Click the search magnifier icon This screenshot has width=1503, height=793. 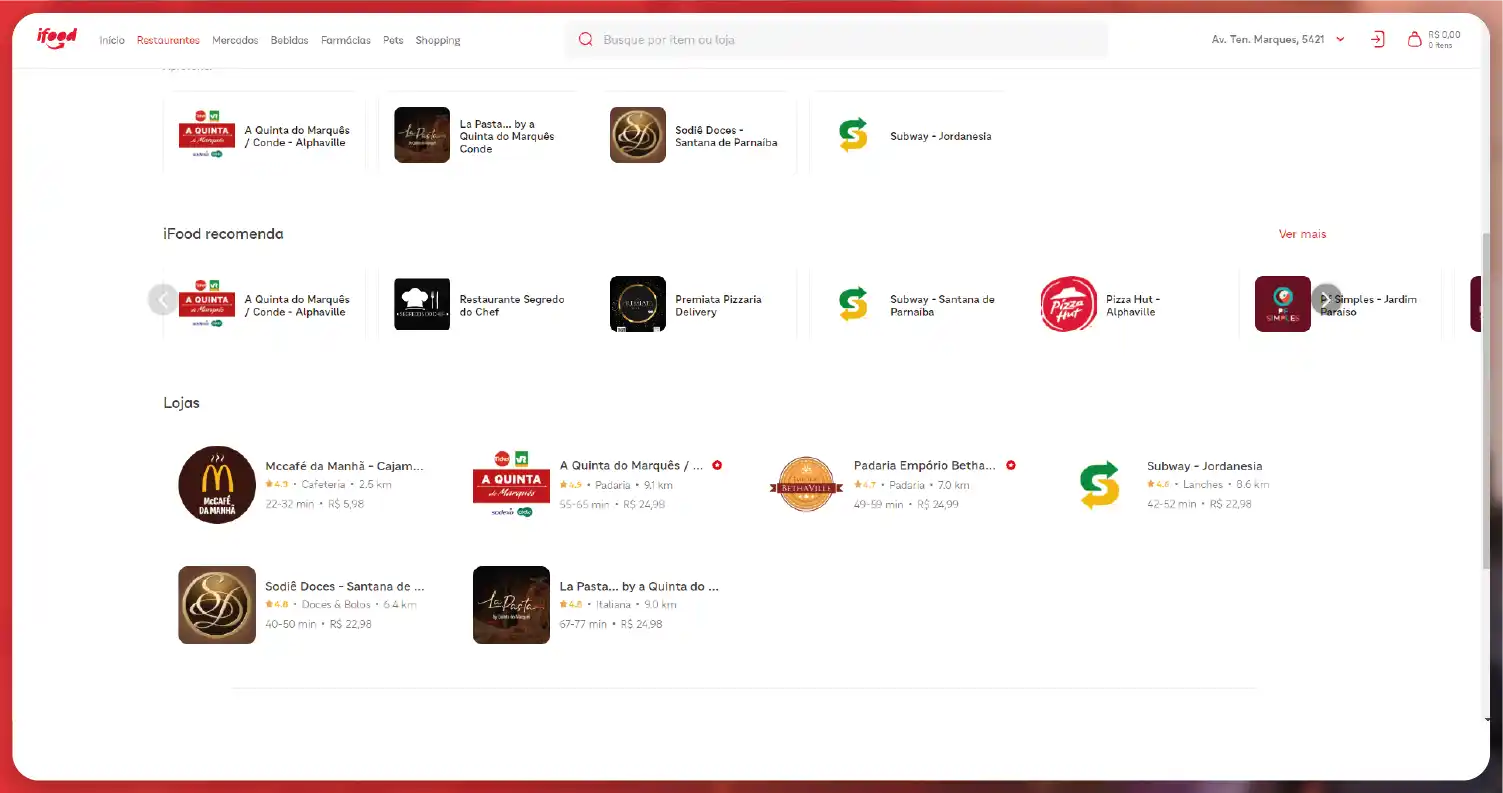[x=586, y=40]
